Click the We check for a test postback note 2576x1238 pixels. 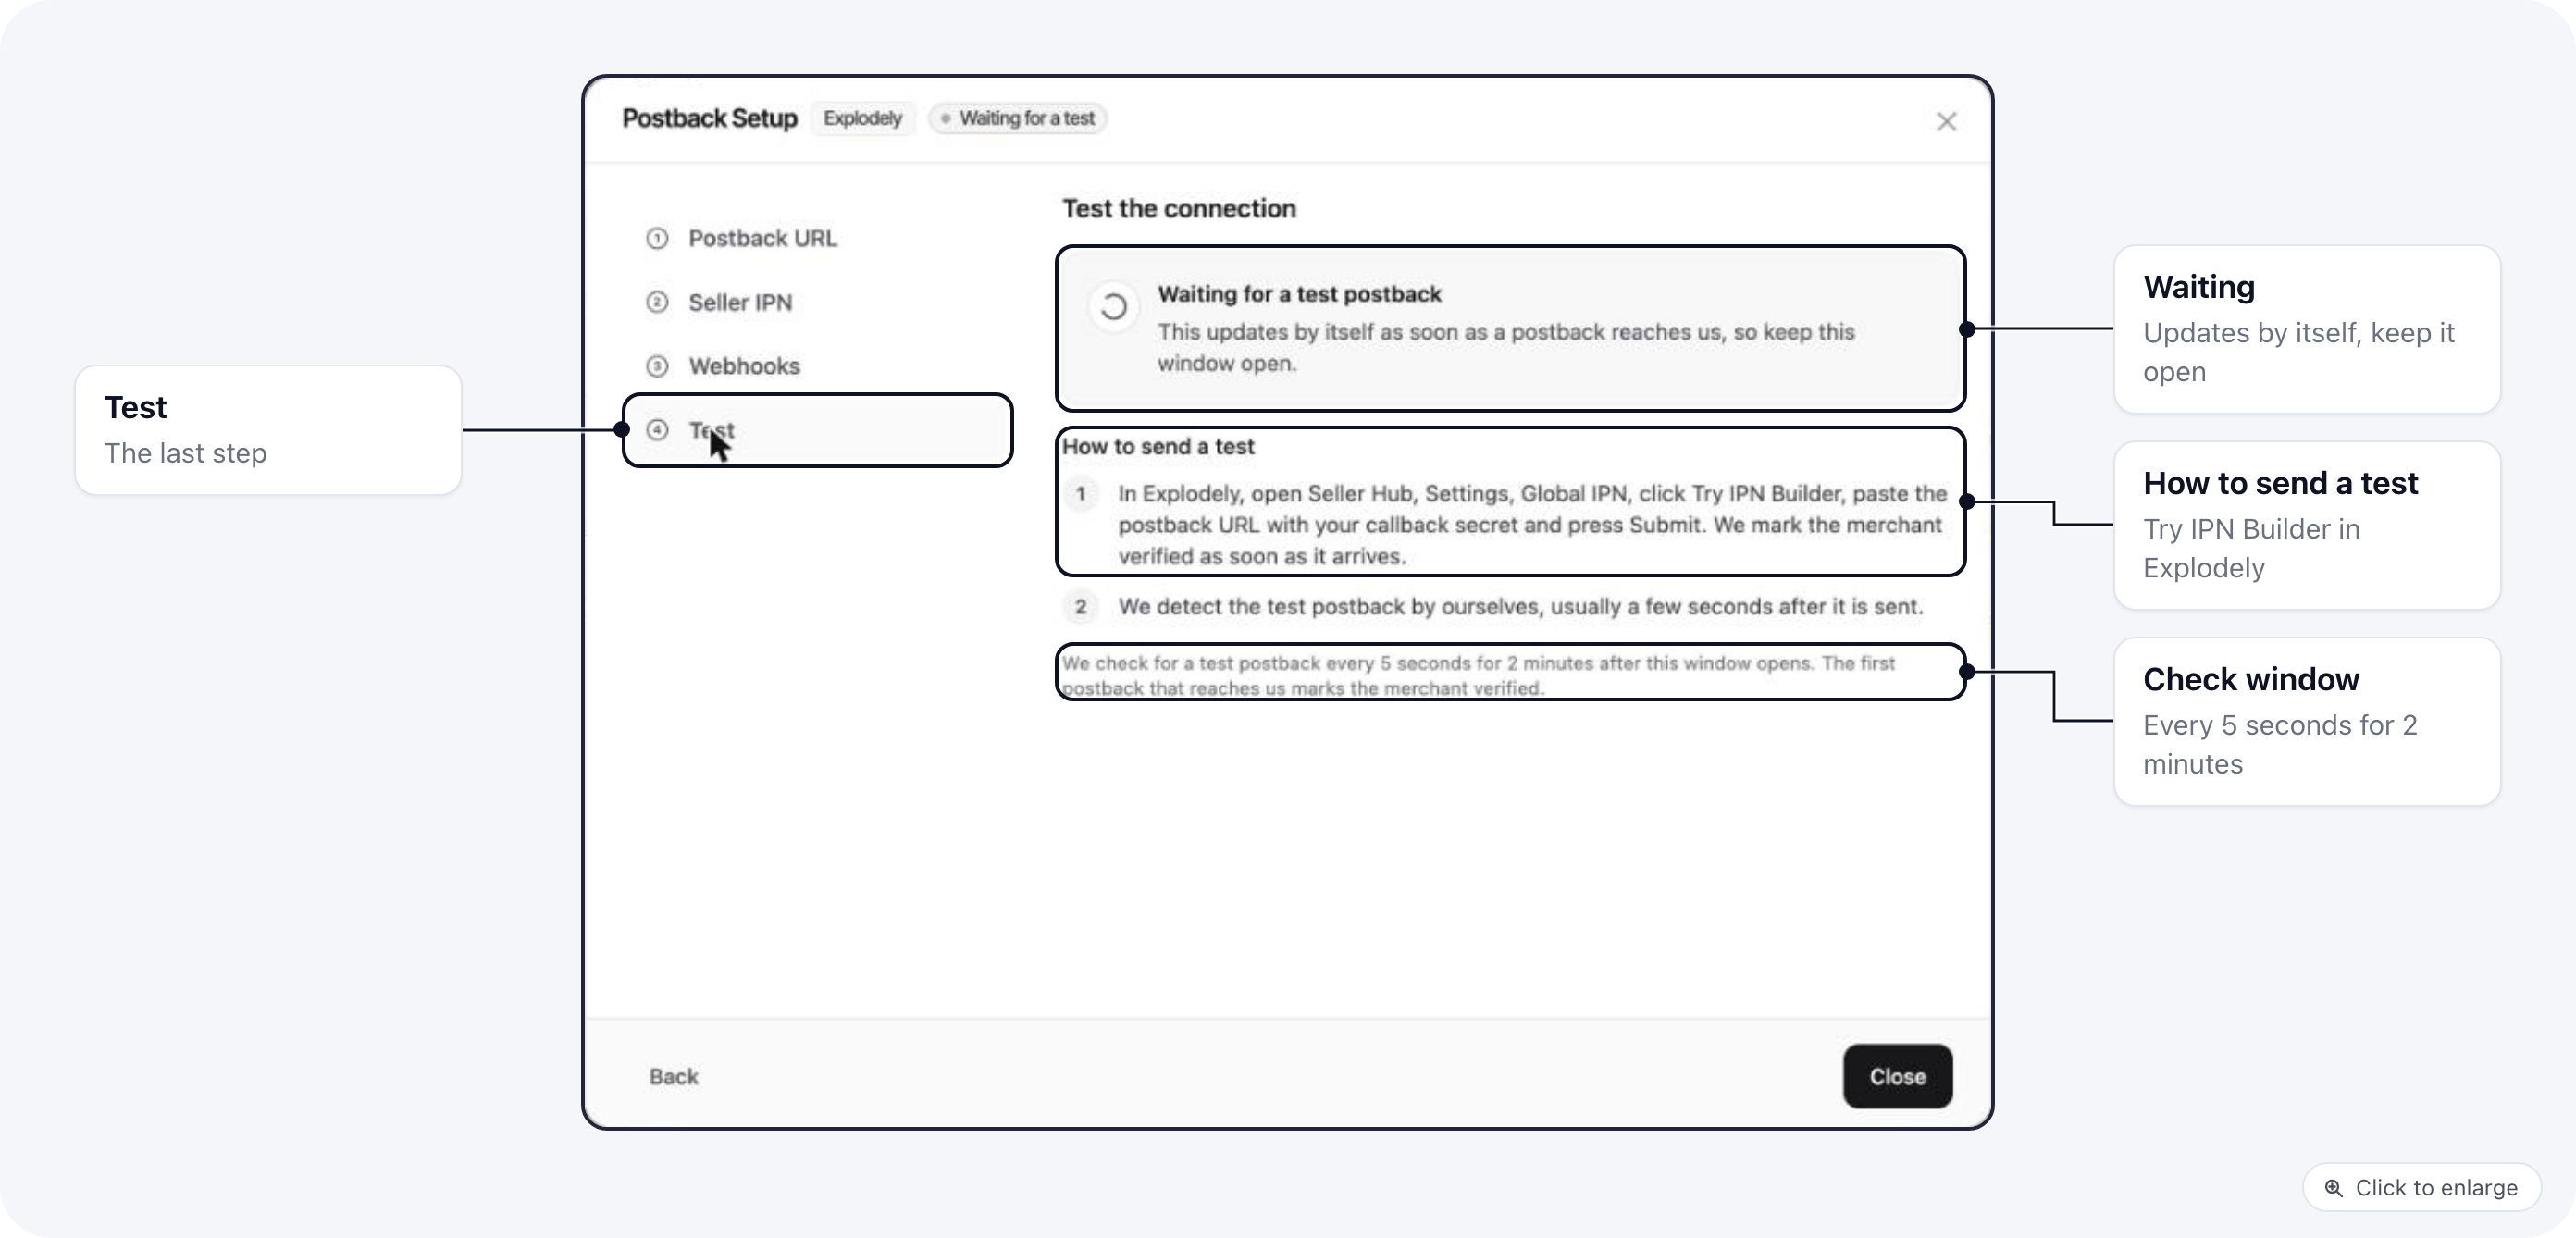tap(1478, 675)
